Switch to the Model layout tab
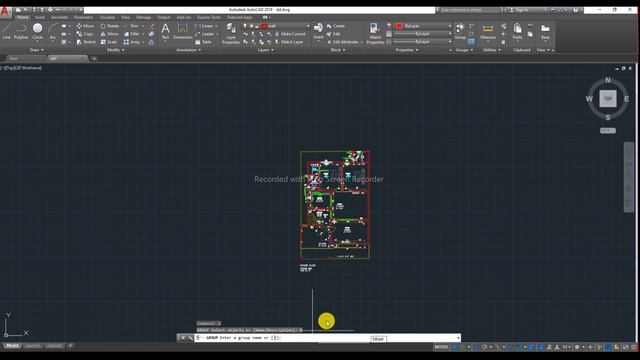The image size is (640, 360). (12, 346)
